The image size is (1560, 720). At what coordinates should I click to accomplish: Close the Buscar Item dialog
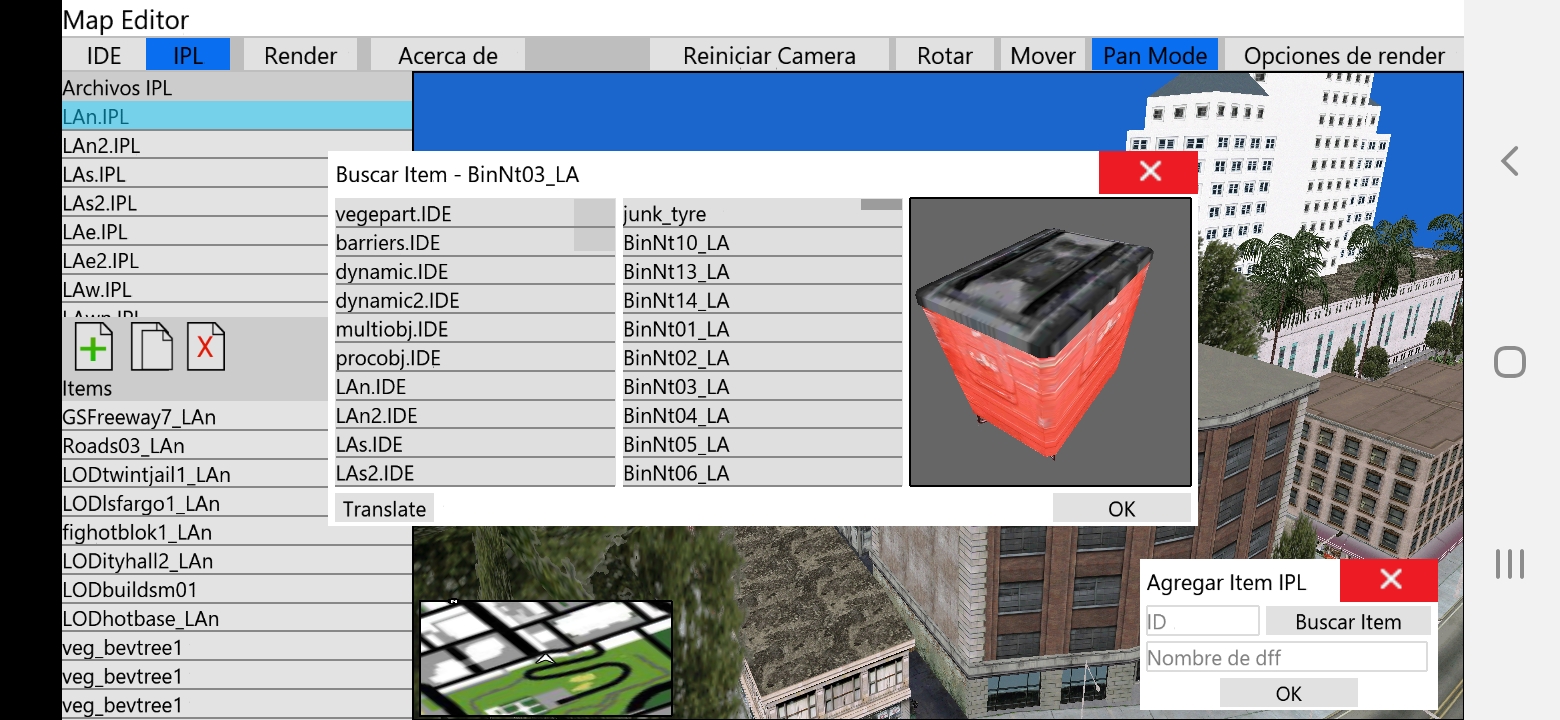[1148, 172]
